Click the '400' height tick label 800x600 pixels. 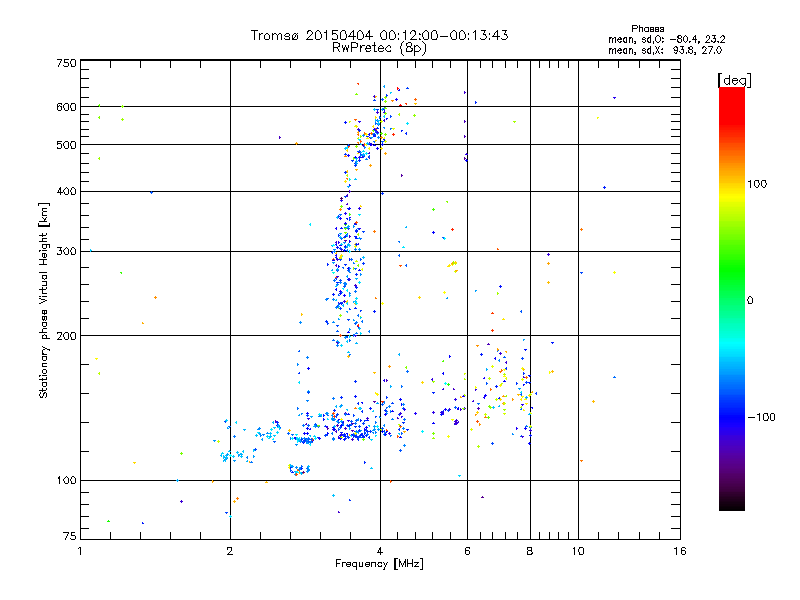point(66,192)
